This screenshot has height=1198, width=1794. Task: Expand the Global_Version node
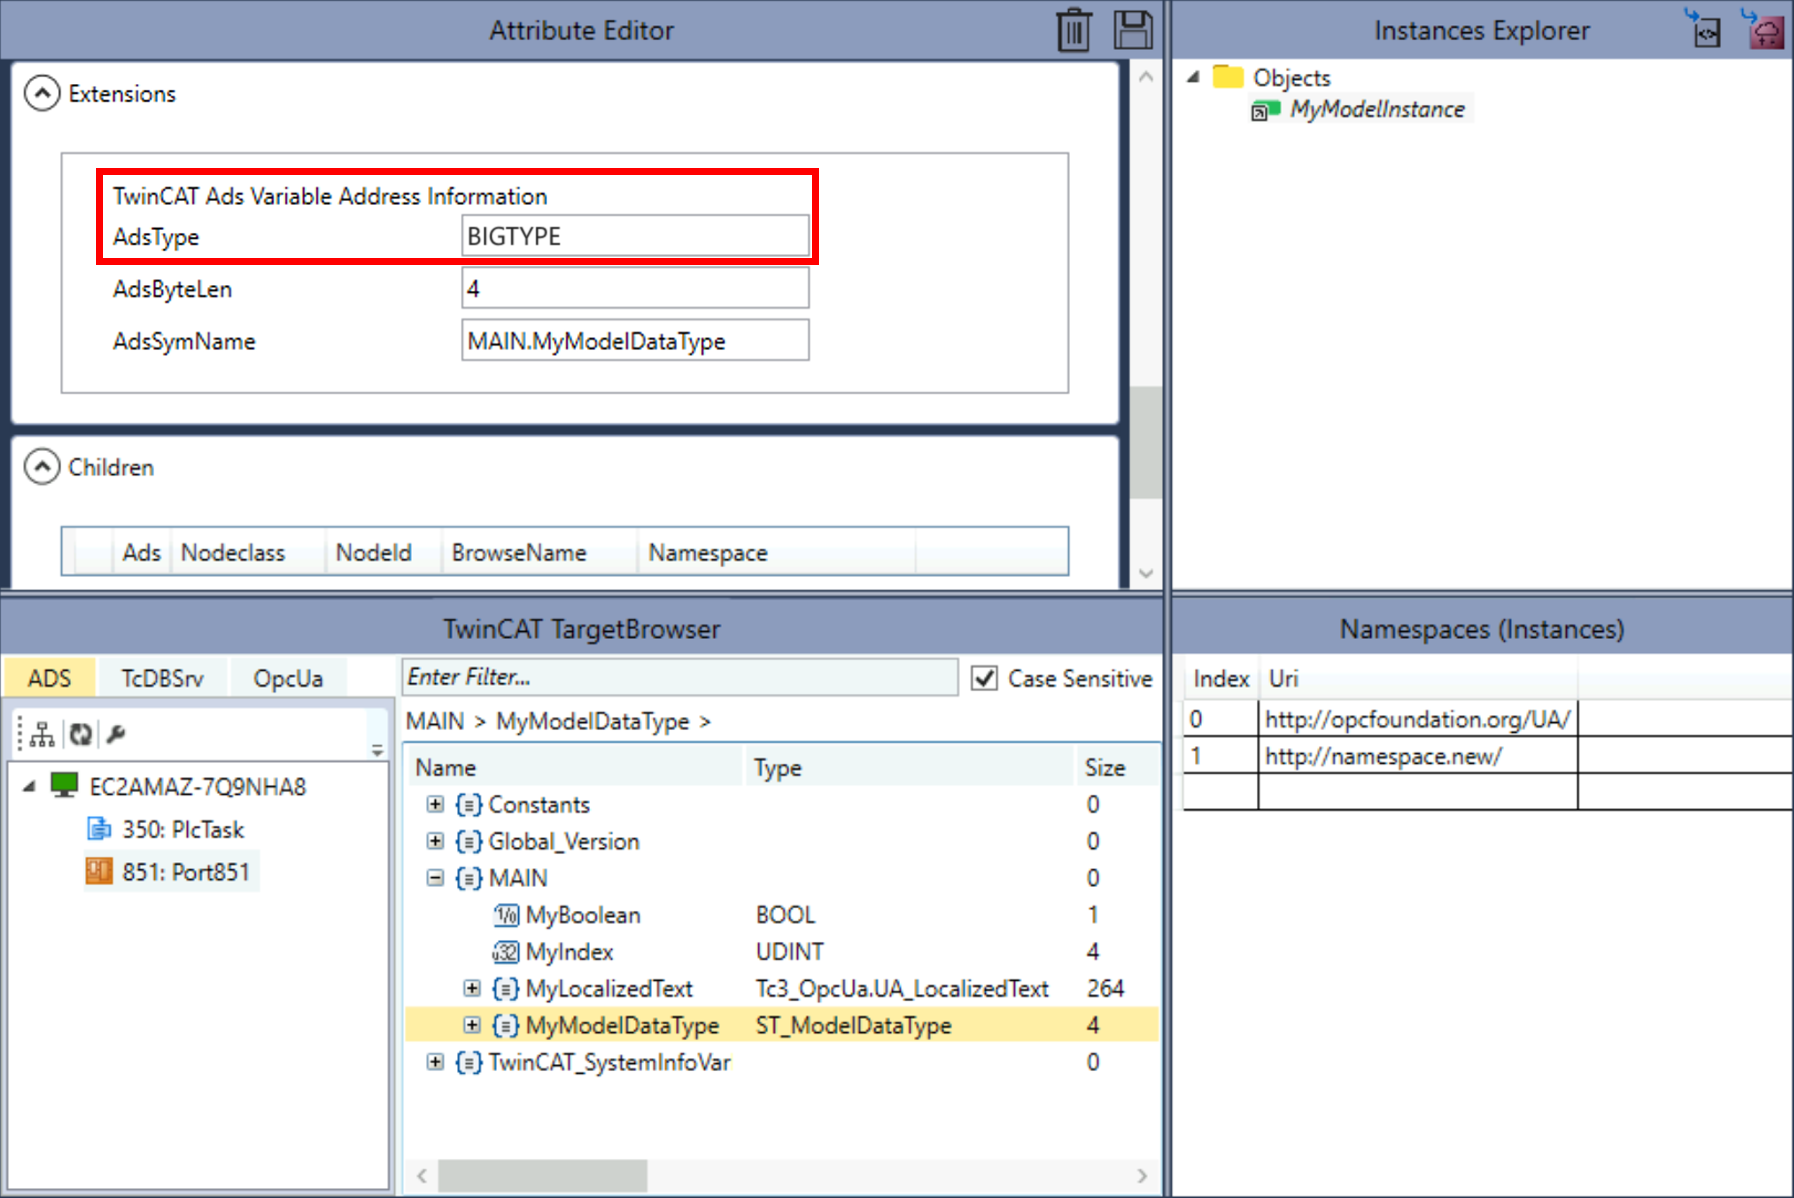[x=435, y=841]
